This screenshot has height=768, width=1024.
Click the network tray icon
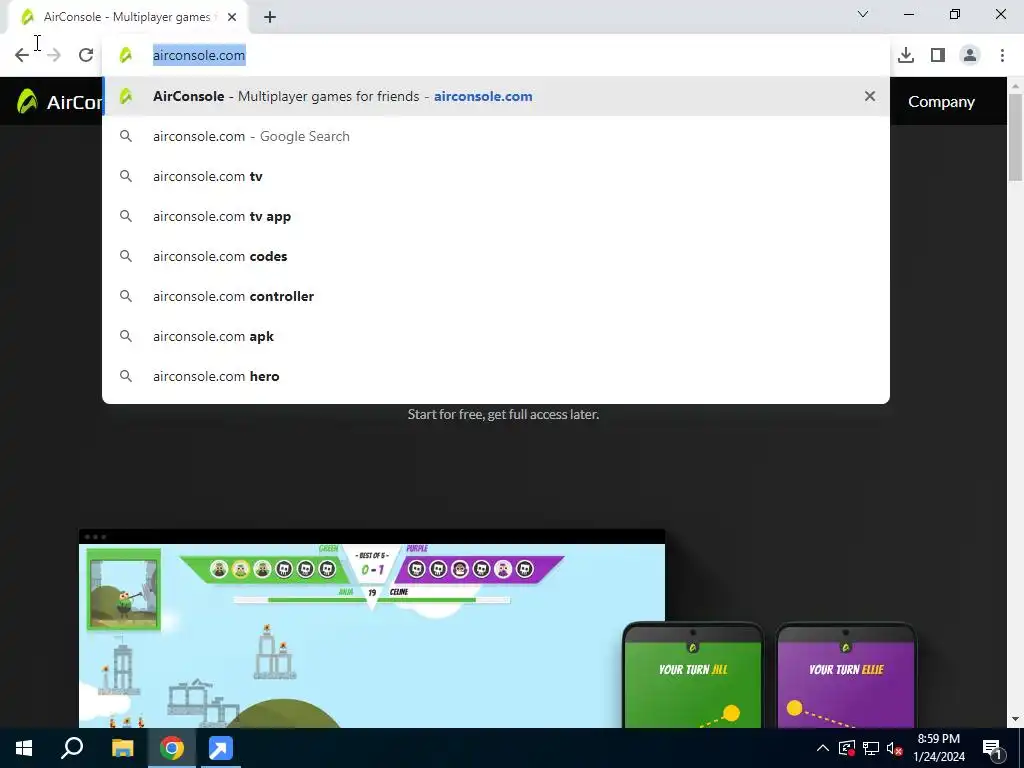pyautogui.click(x=871, y=748)
